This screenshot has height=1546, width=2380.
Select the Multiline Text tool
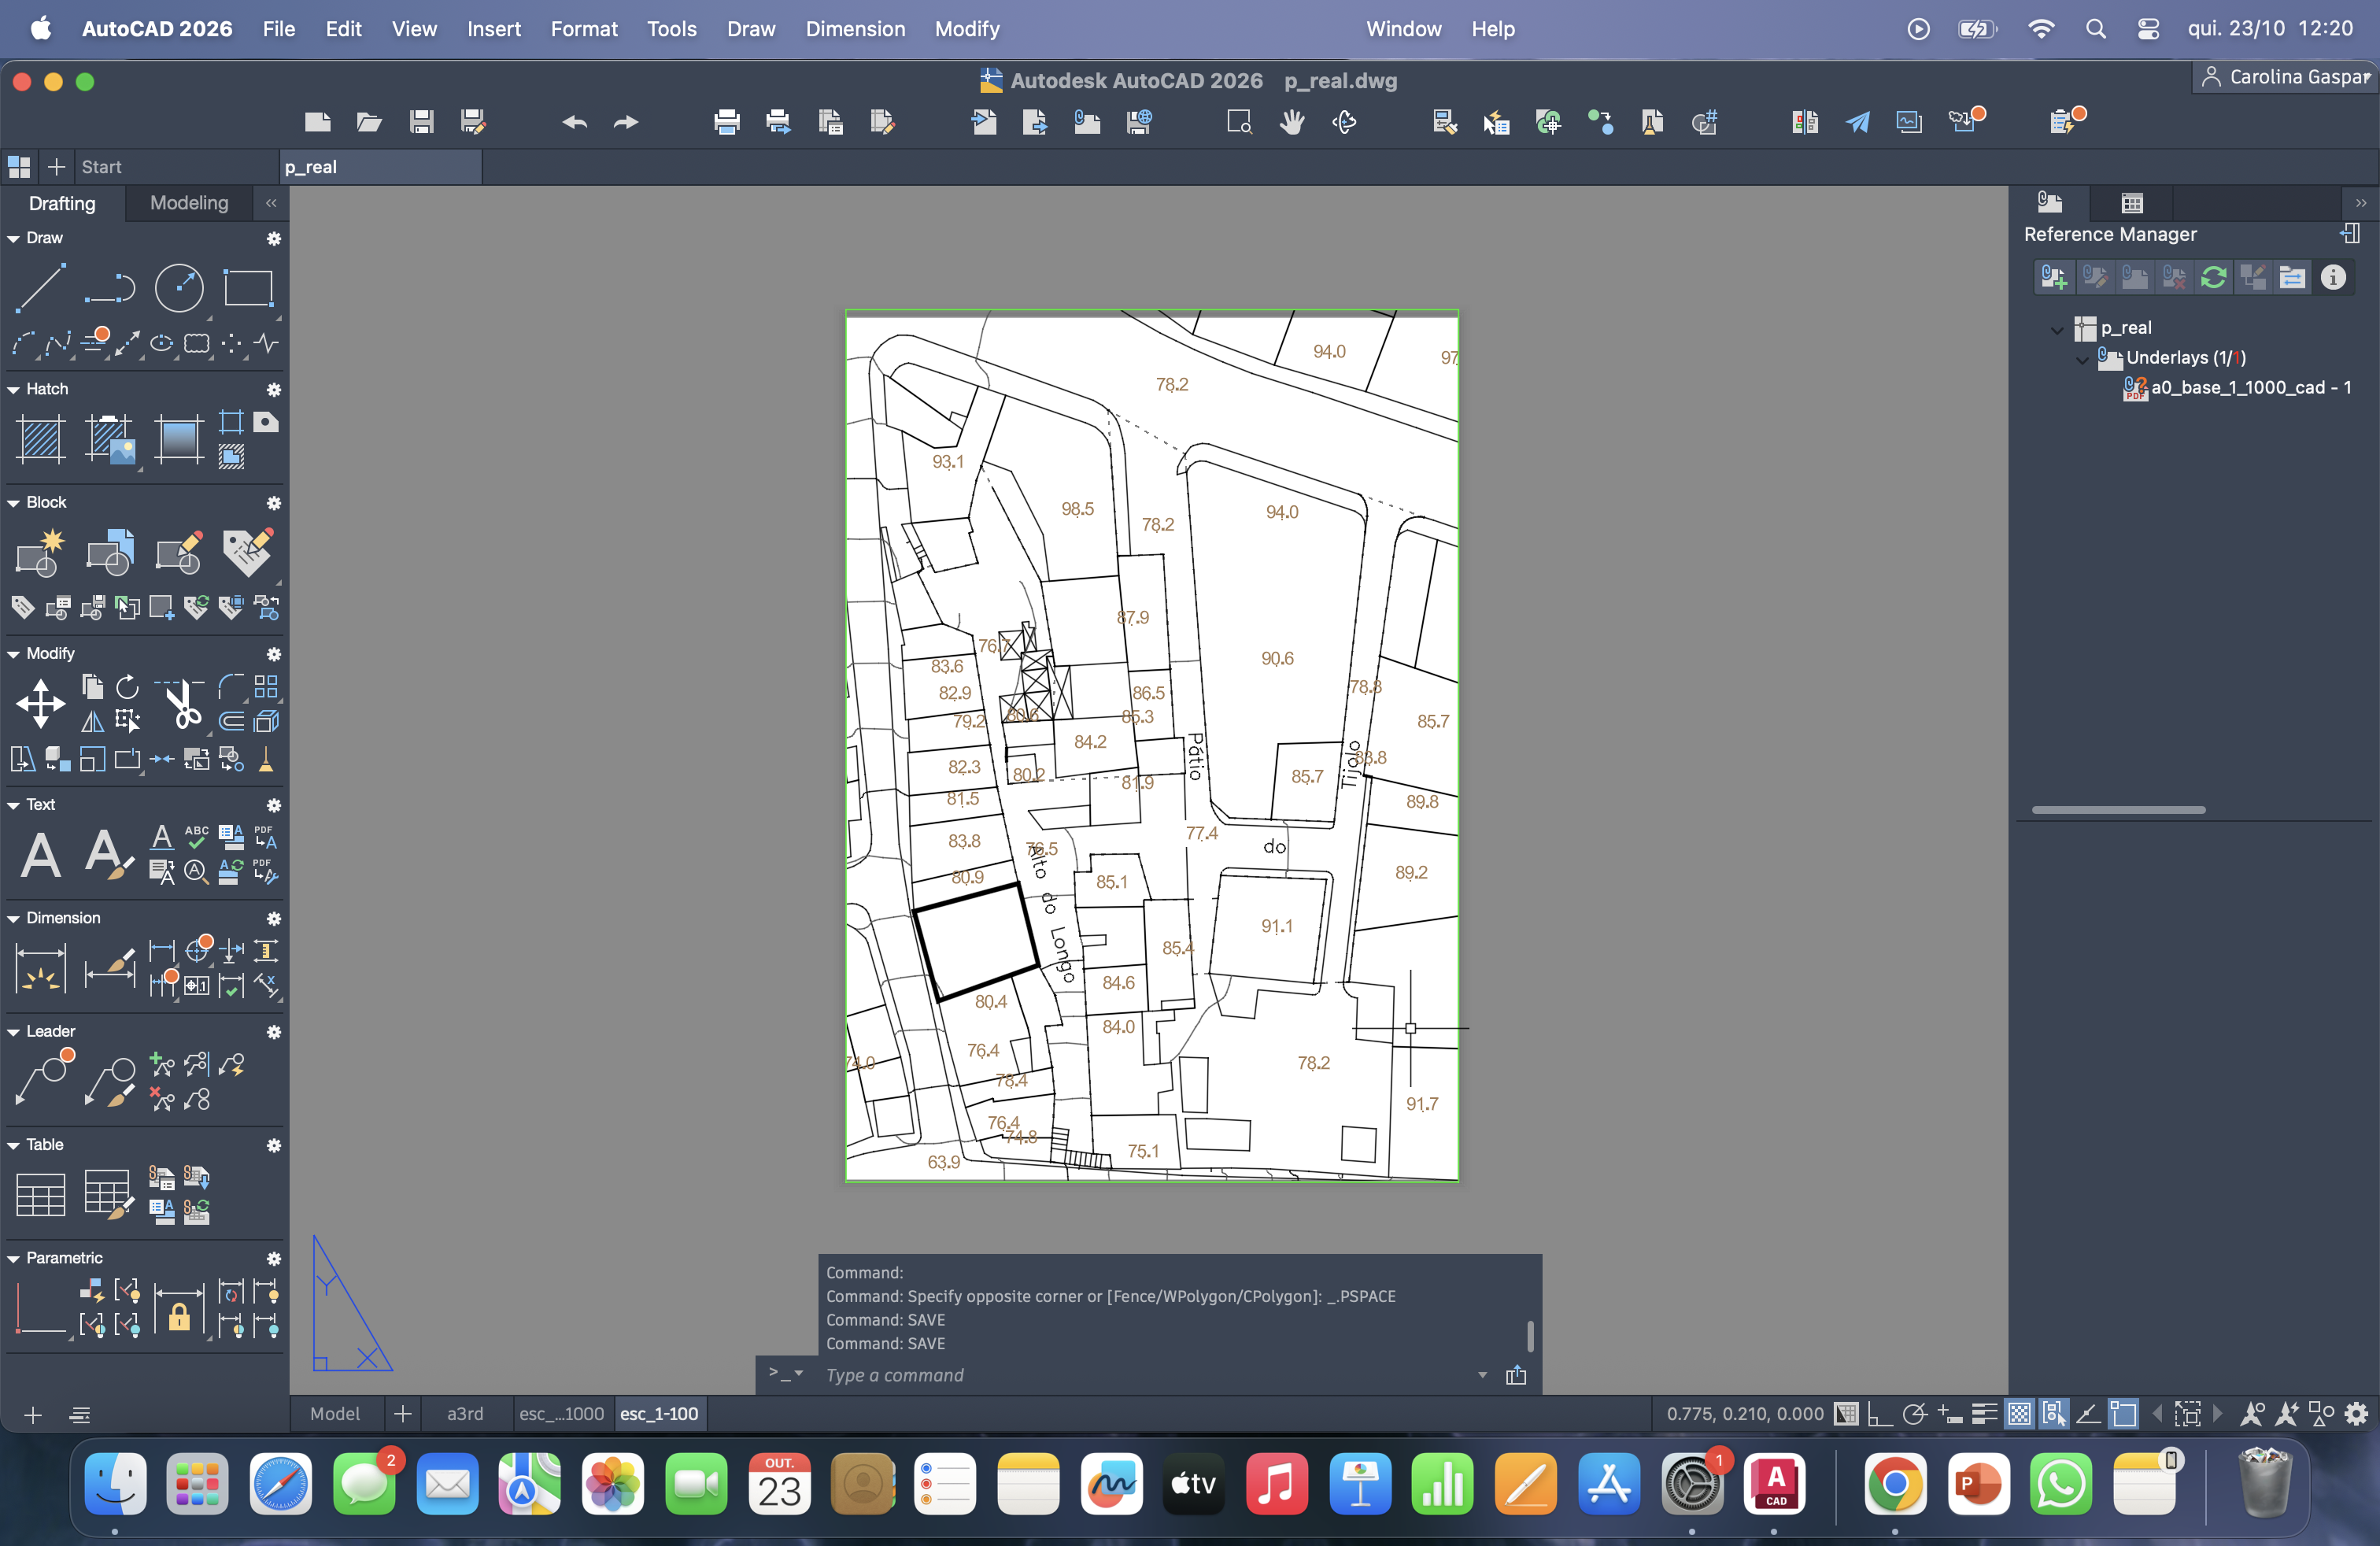(41, 855)
